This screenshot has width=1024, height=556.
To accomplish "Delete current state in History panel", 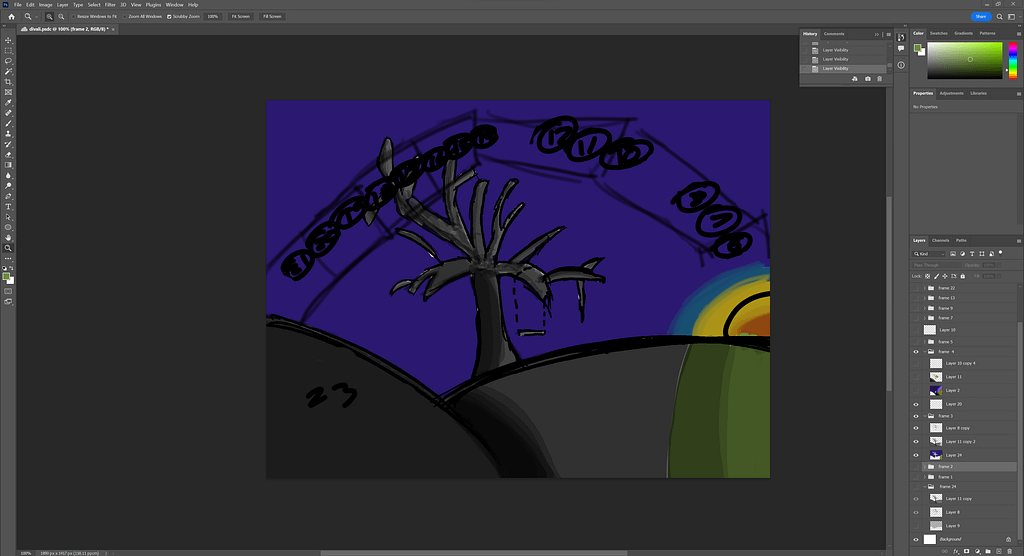I will (x=880, y=79).
